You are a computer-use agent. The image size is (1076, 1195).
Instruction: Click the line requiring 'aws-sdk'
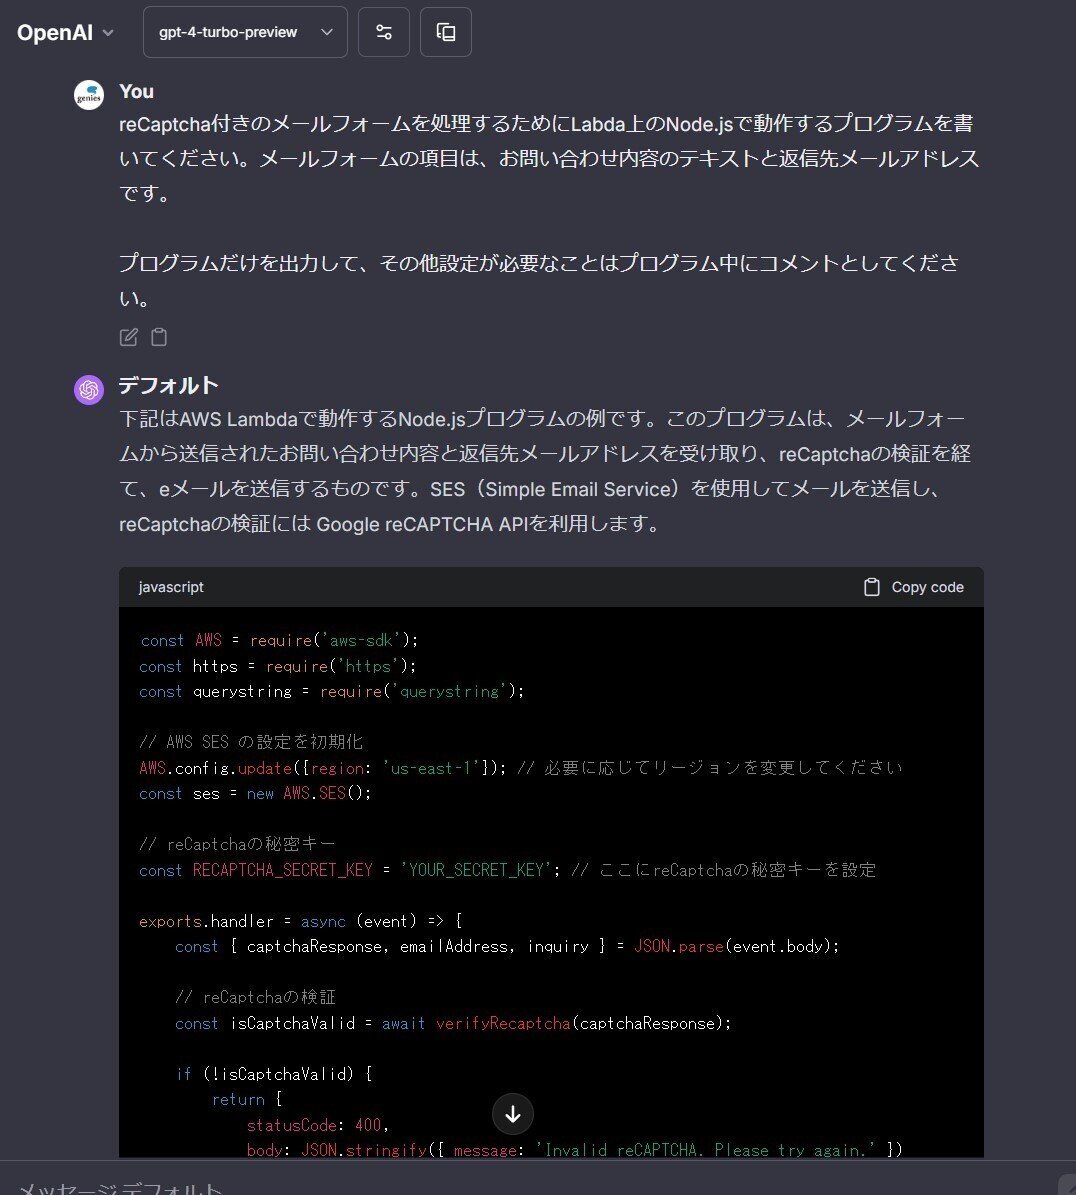click(279, 640)
